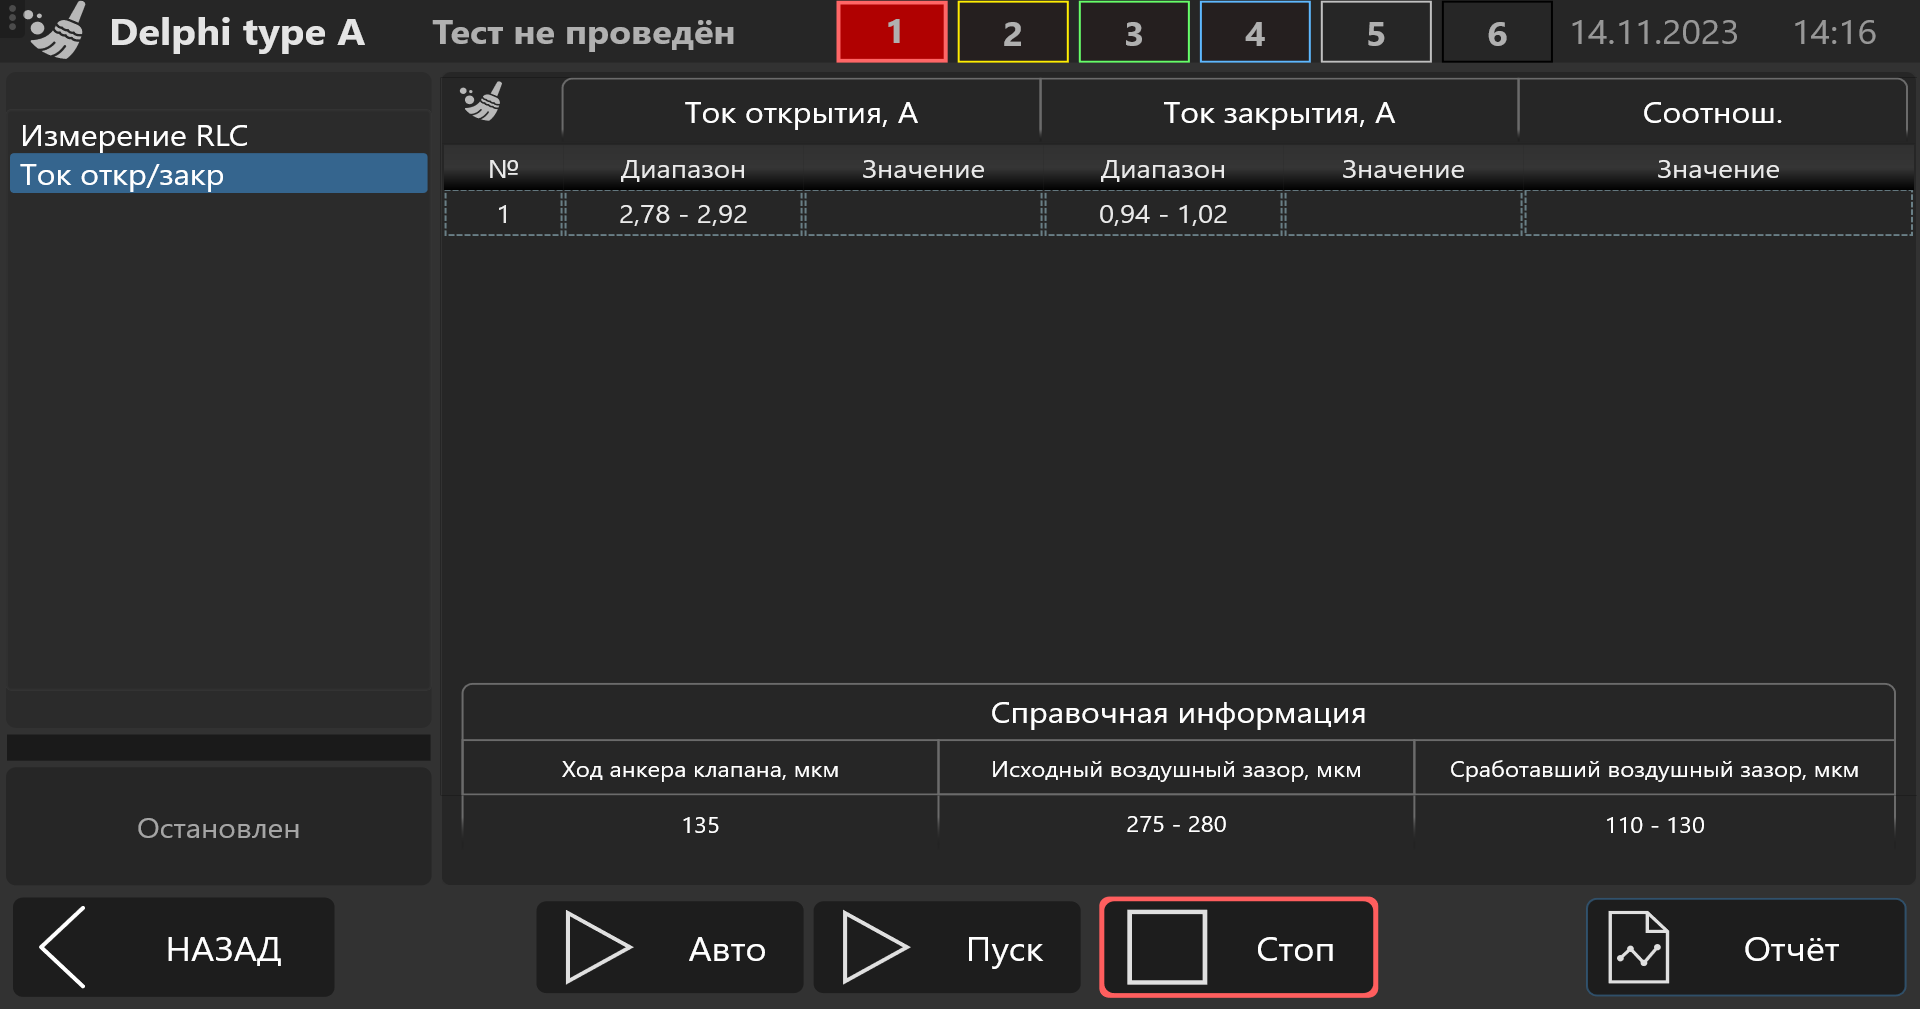Click the Сработавший воздушный зазор, мкм label
The width and height of the screenshot is (1920, 1009).
pyautogui.click(x=1654, y=769)
